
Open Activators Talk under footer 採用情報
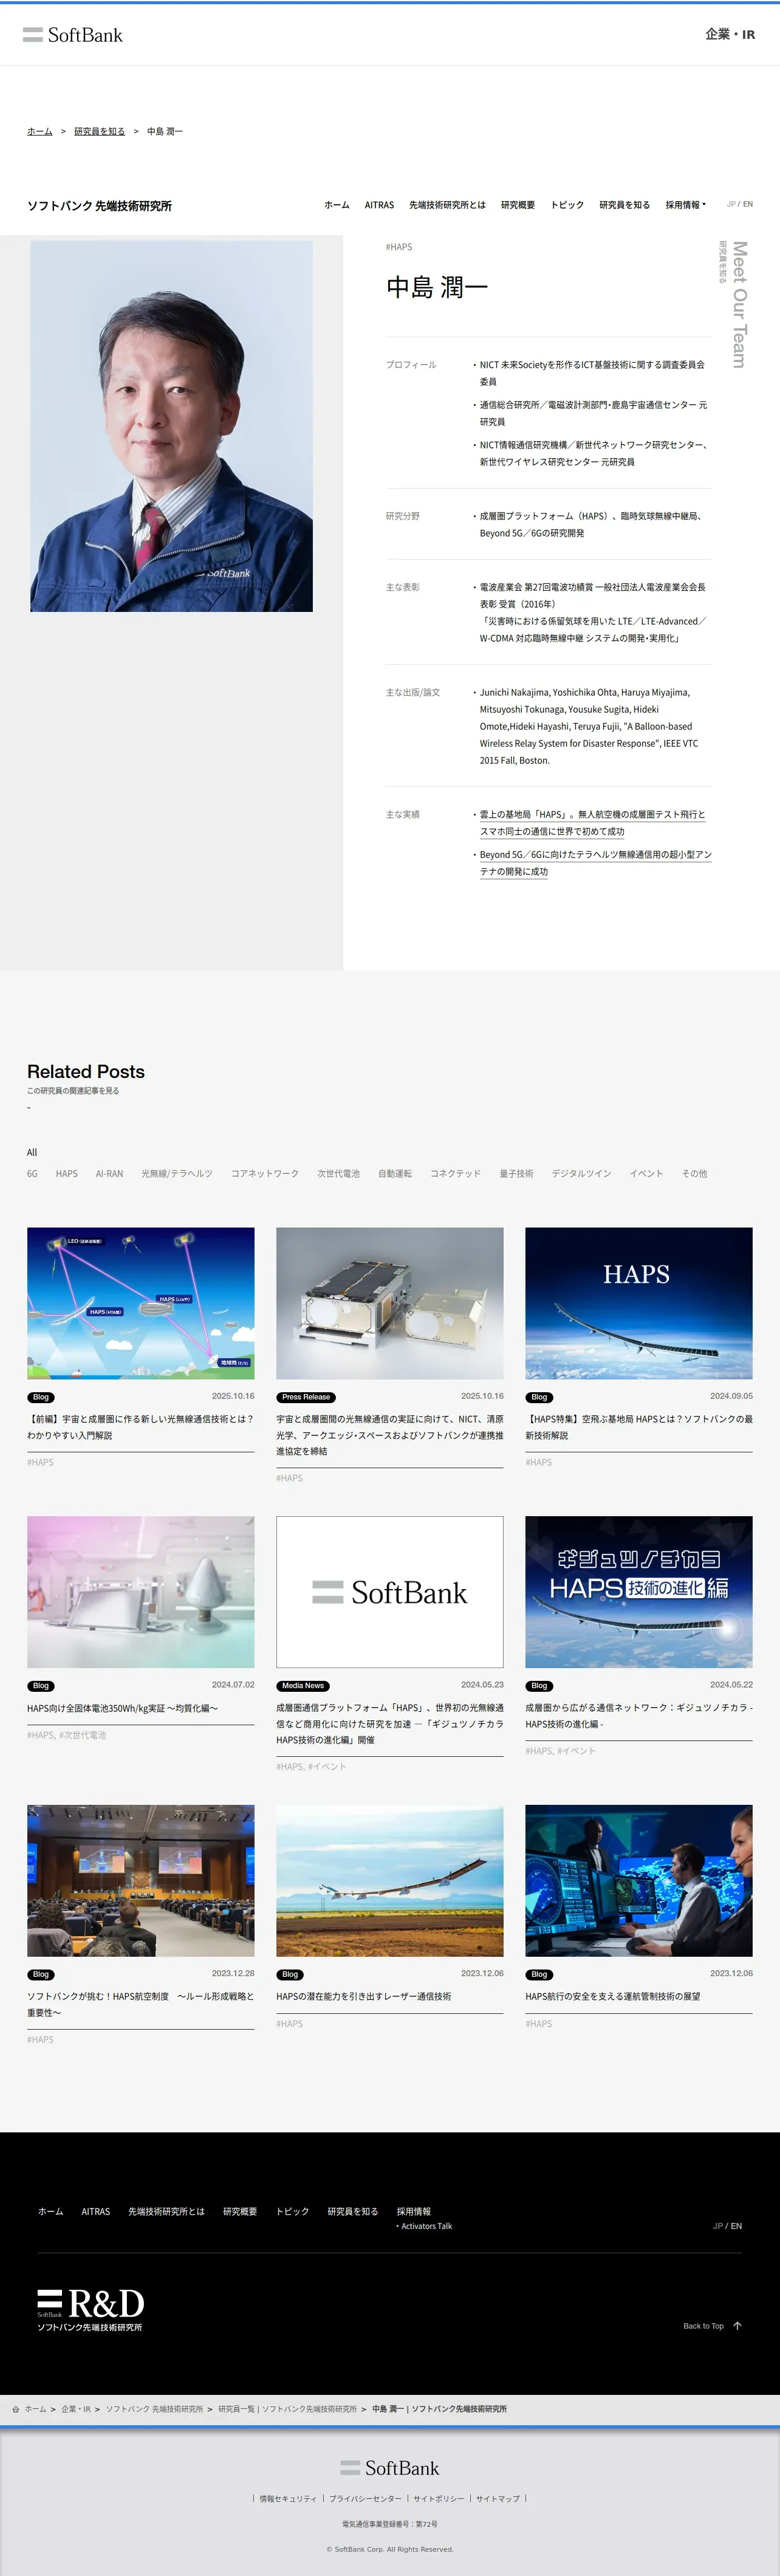pos(426,2226)
